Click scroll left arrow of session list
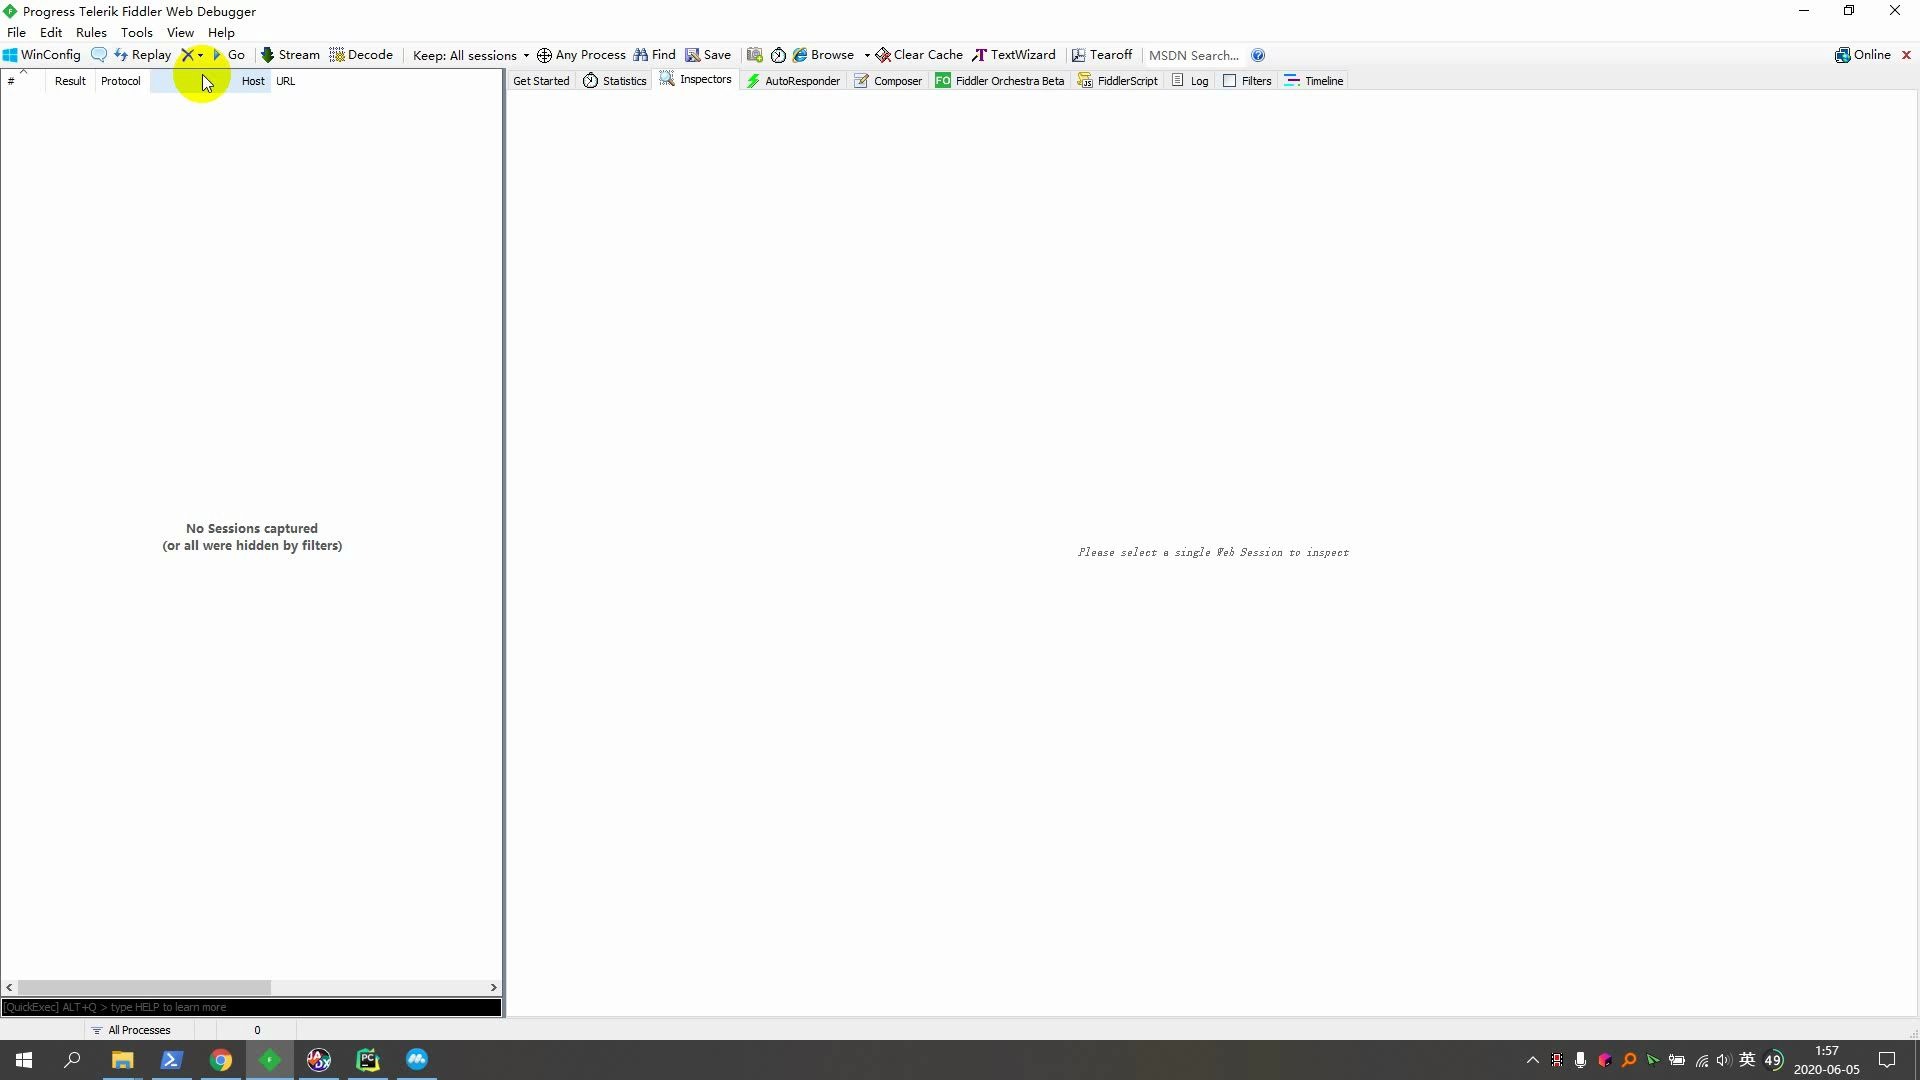Image resolution: width=1920 pixels, height=1080 pixels. point(9,987)
